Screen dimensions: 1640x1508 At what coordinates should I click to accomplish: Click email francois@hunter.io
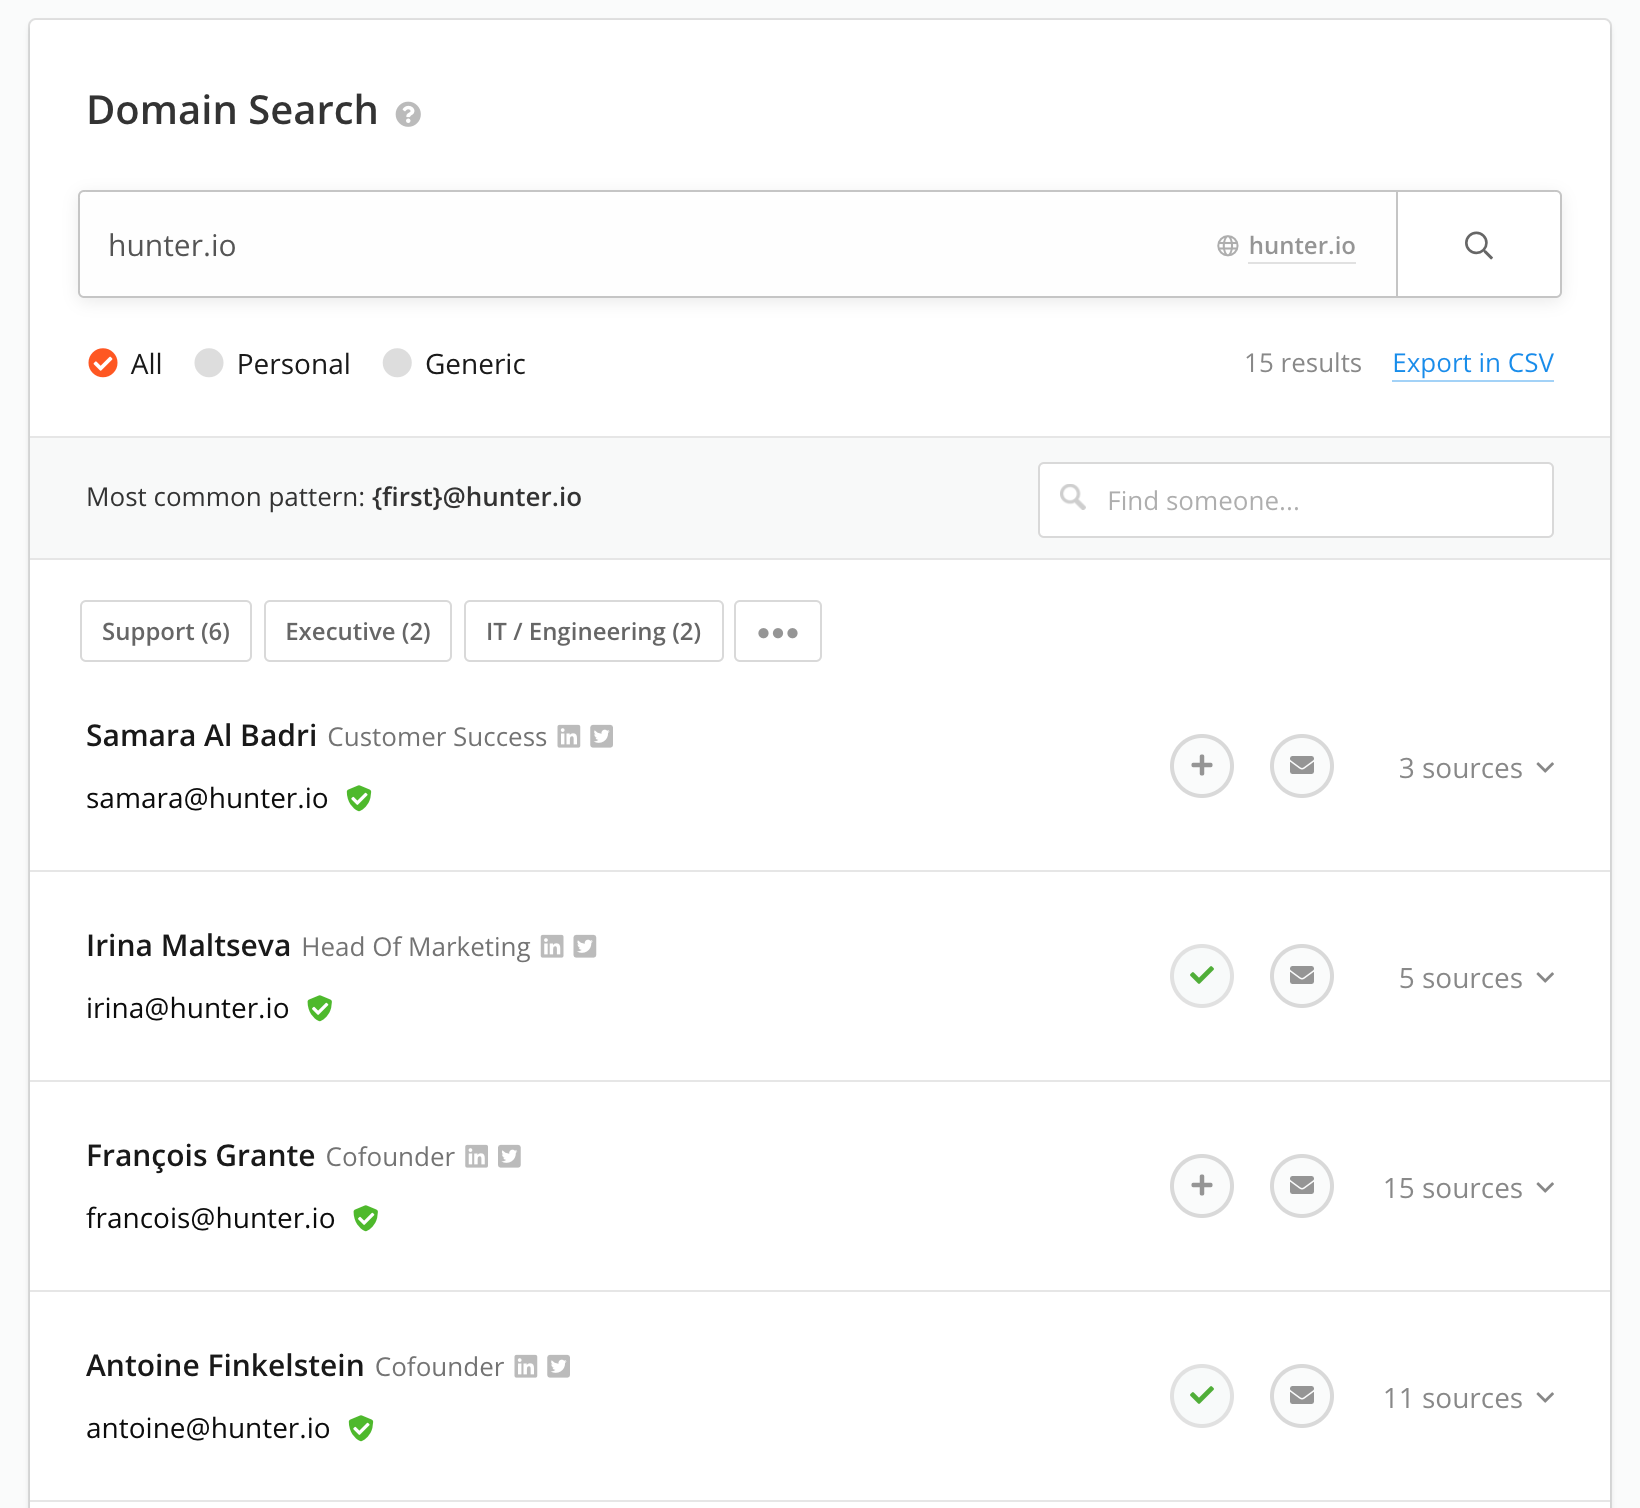(x=211, y=1218)
